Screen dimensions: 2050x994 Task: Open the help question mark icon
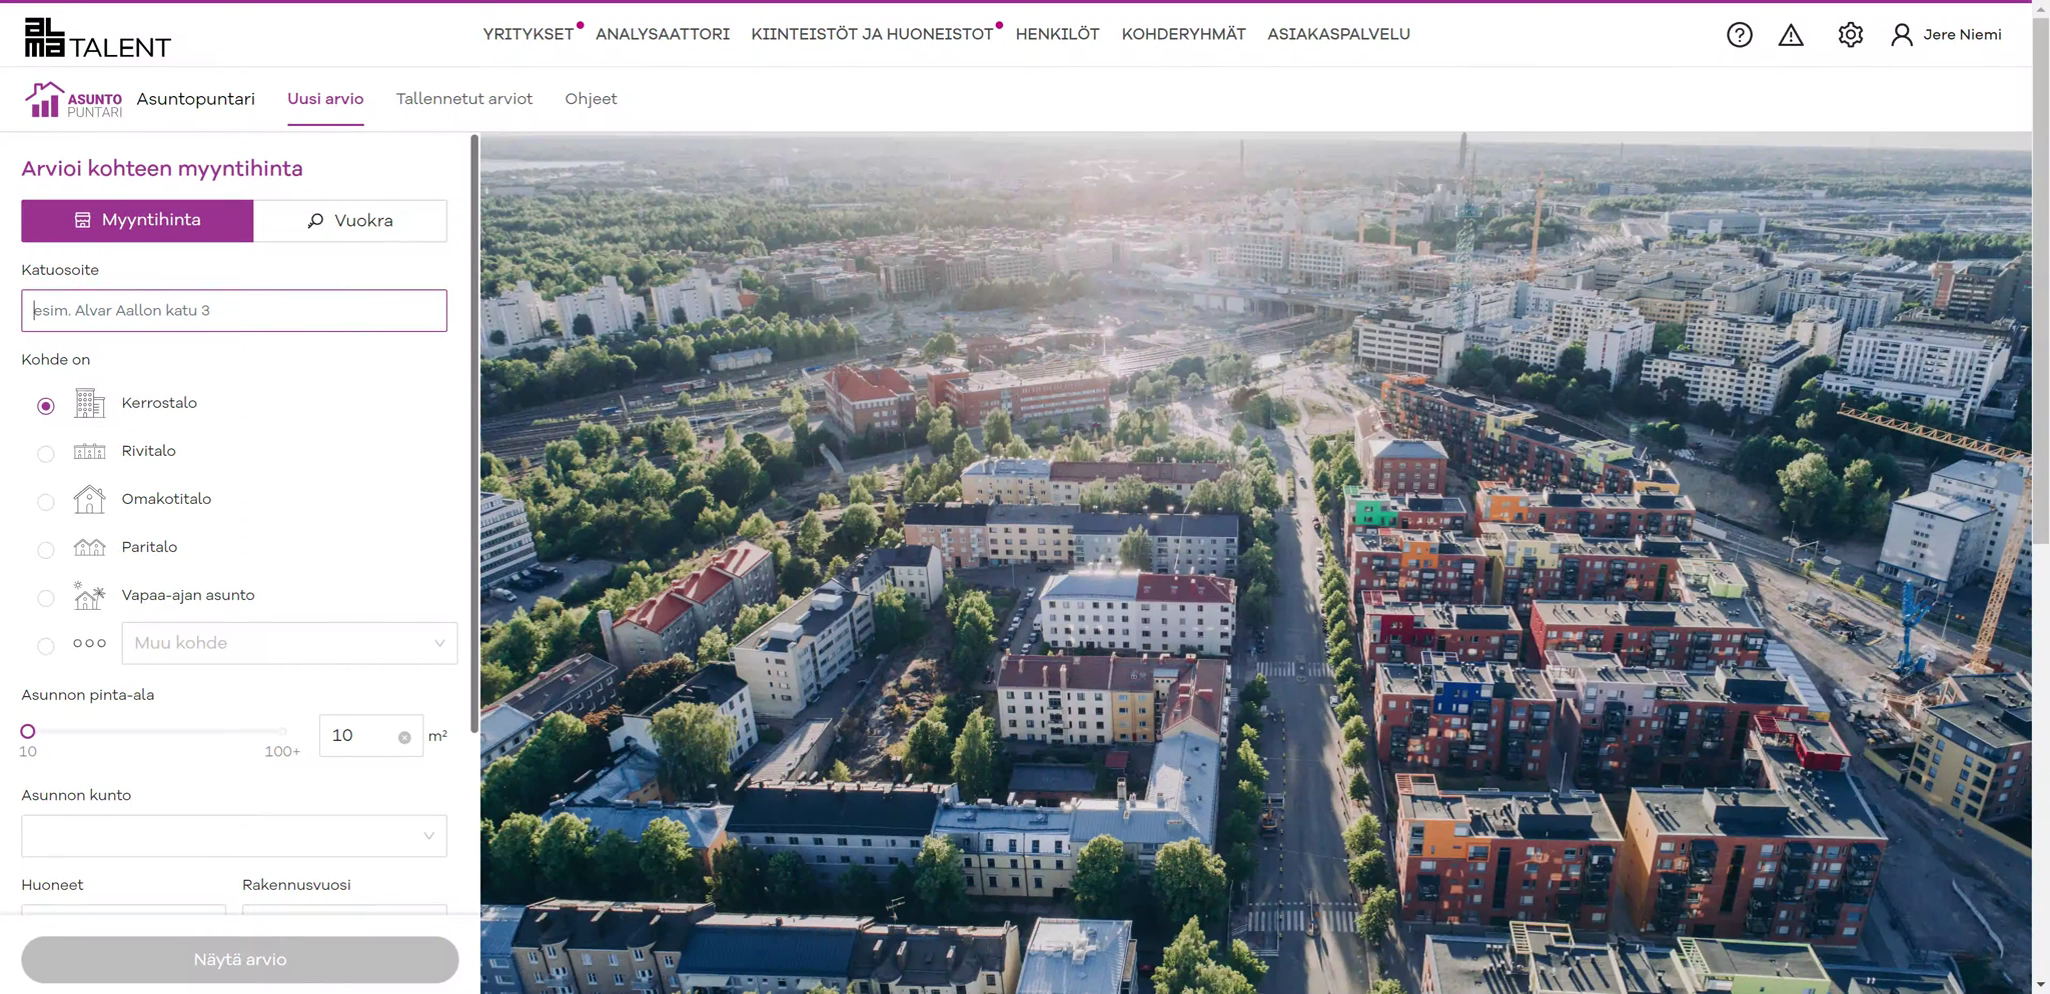(1739, 35)
